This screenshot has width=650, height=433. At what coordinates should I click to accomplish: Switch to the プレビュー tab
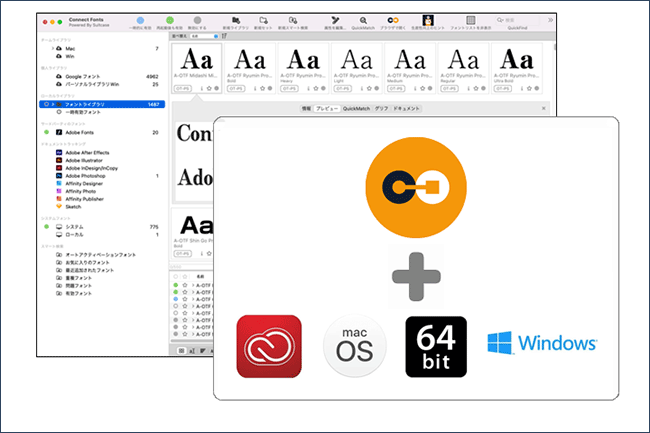[327, 109]
